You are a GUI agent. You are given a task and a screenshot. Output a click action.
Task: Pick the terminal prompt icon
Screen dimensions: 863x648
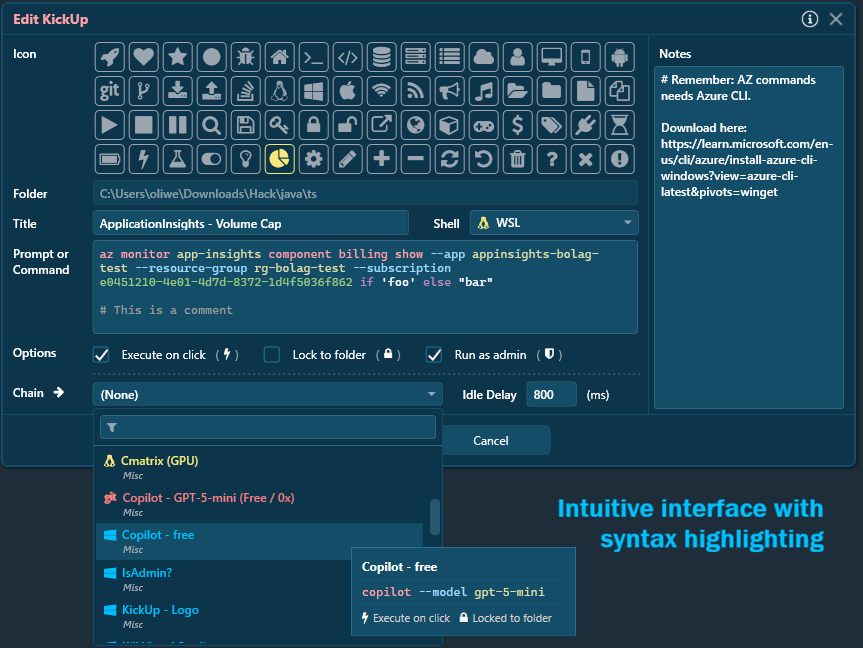pos(314,57)
